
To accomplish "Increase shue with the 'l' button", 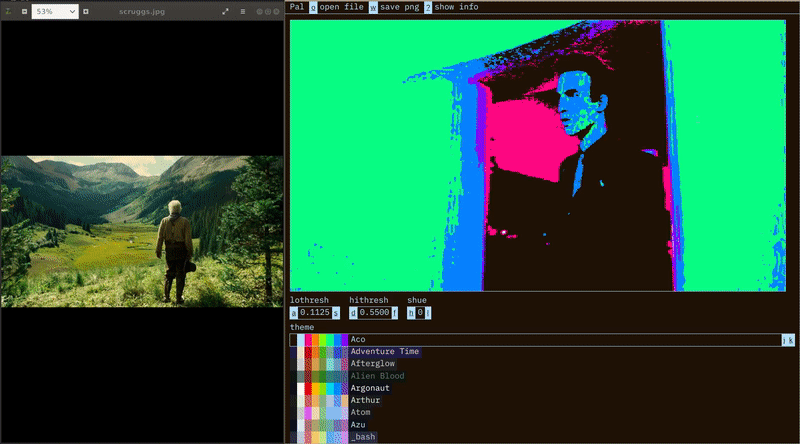I will [x=428, y=313].
